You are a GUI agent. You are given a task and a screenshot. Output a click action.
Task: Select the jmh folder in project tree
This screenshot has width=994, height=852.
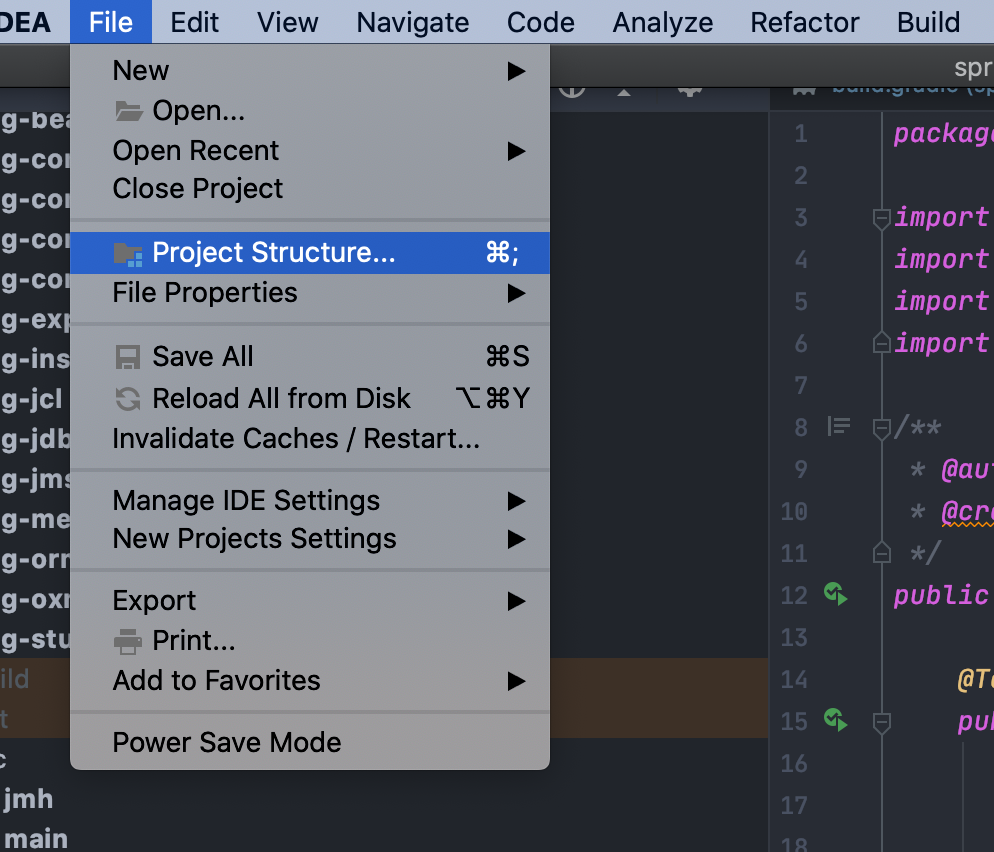point(28,799)
